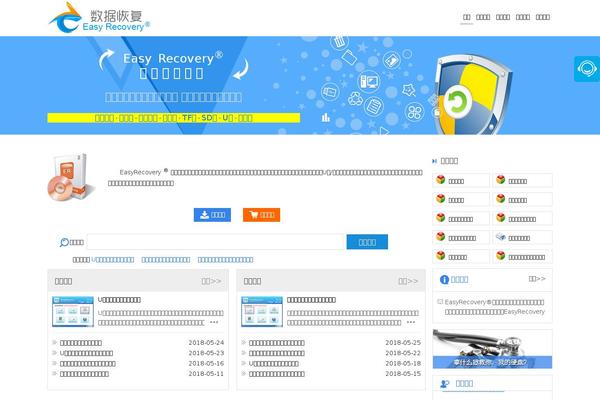Image resolution: width=600 pixels, height=400 pixels.
Task: Open hot-search link starting with letter U
Action: (112, 260)
